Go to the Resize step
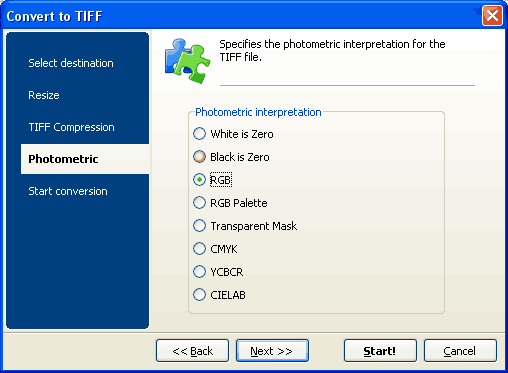The height and width of the screenshot is (373, 508). (44, 95)
